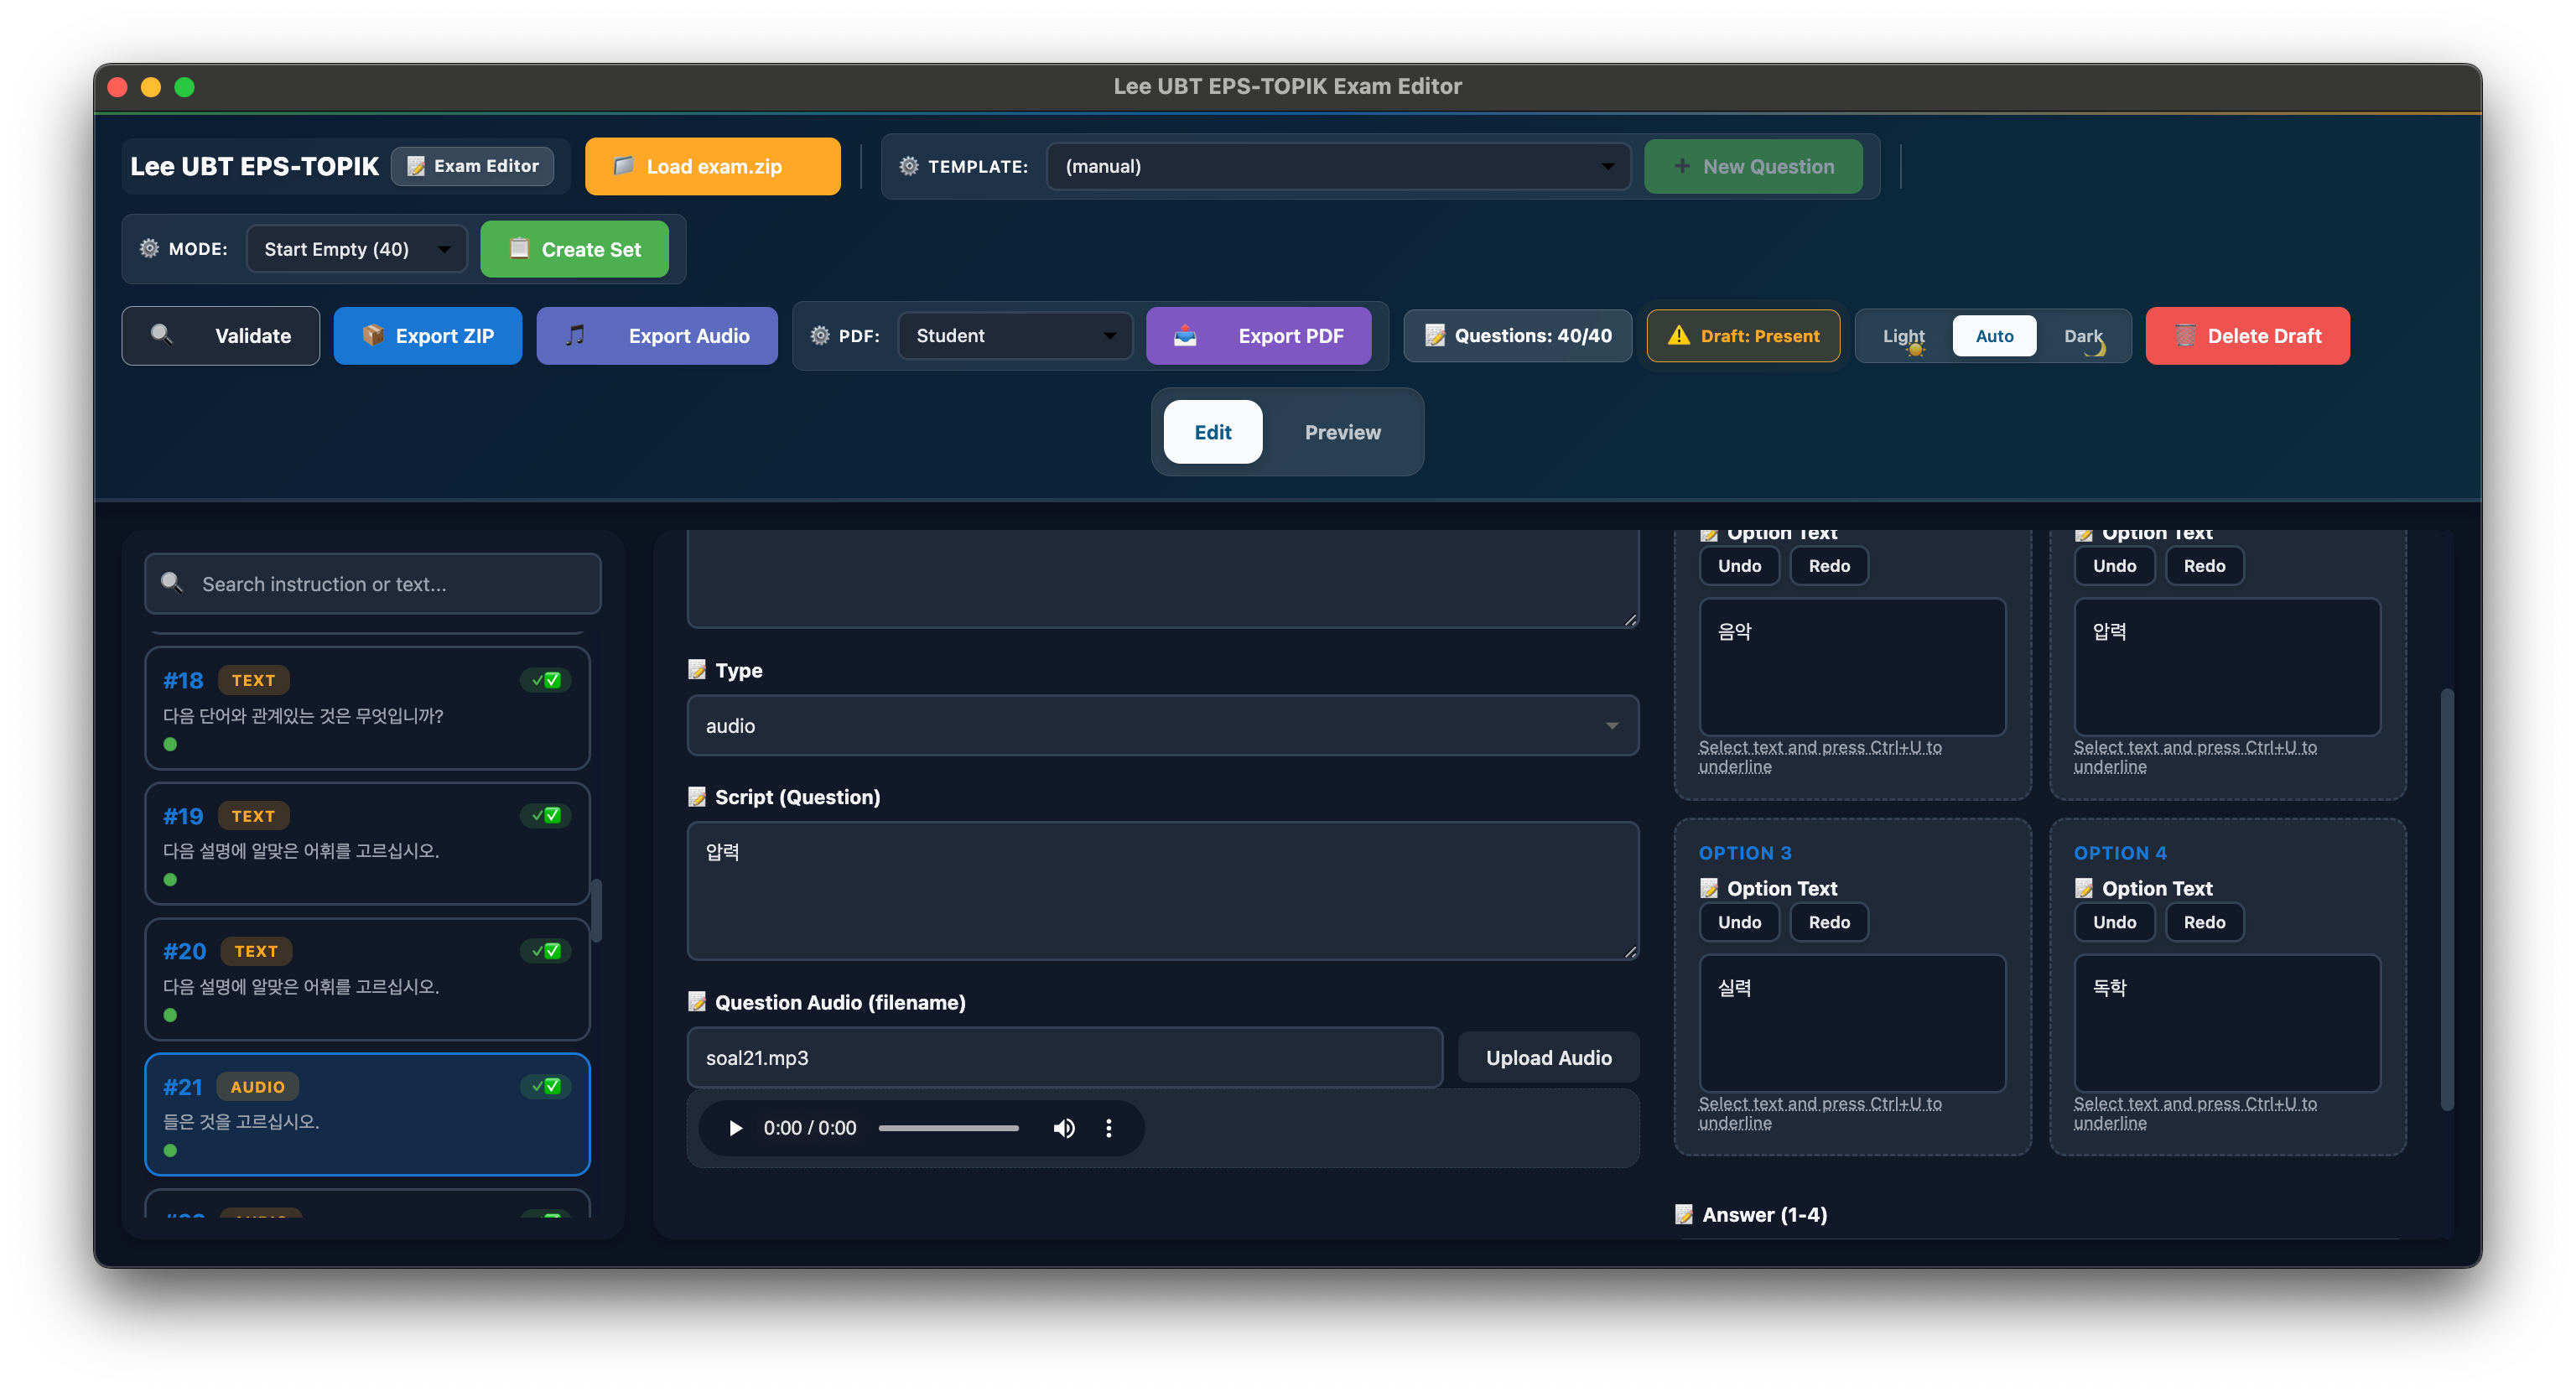The image size is (2576, 1392).
Task: Click the checkmark badge on question #19
Action: tap(546, 815)
